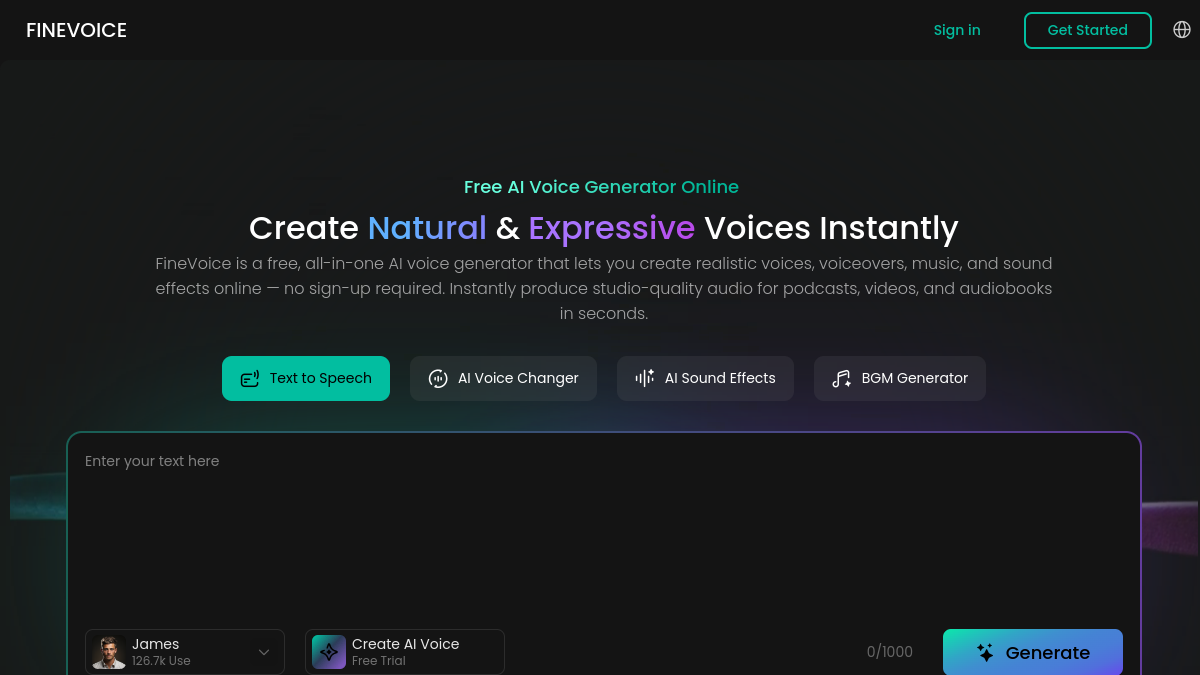Switch to the AI Voice Changer tab

point(503,378)
